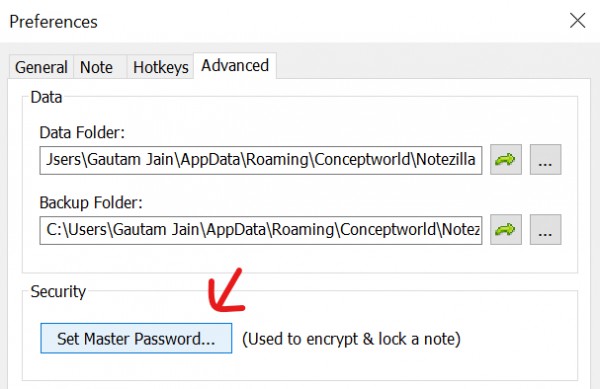The image size is (600, 389).
Task: Click the Preferences window title
Action: pos(54,22)
